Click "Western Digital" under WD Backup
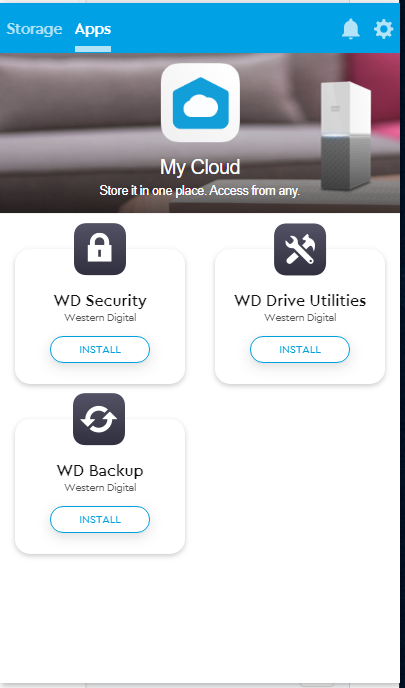Image resolution: width=405 pixels, height=688 pixels. click(x=100, y=487)
